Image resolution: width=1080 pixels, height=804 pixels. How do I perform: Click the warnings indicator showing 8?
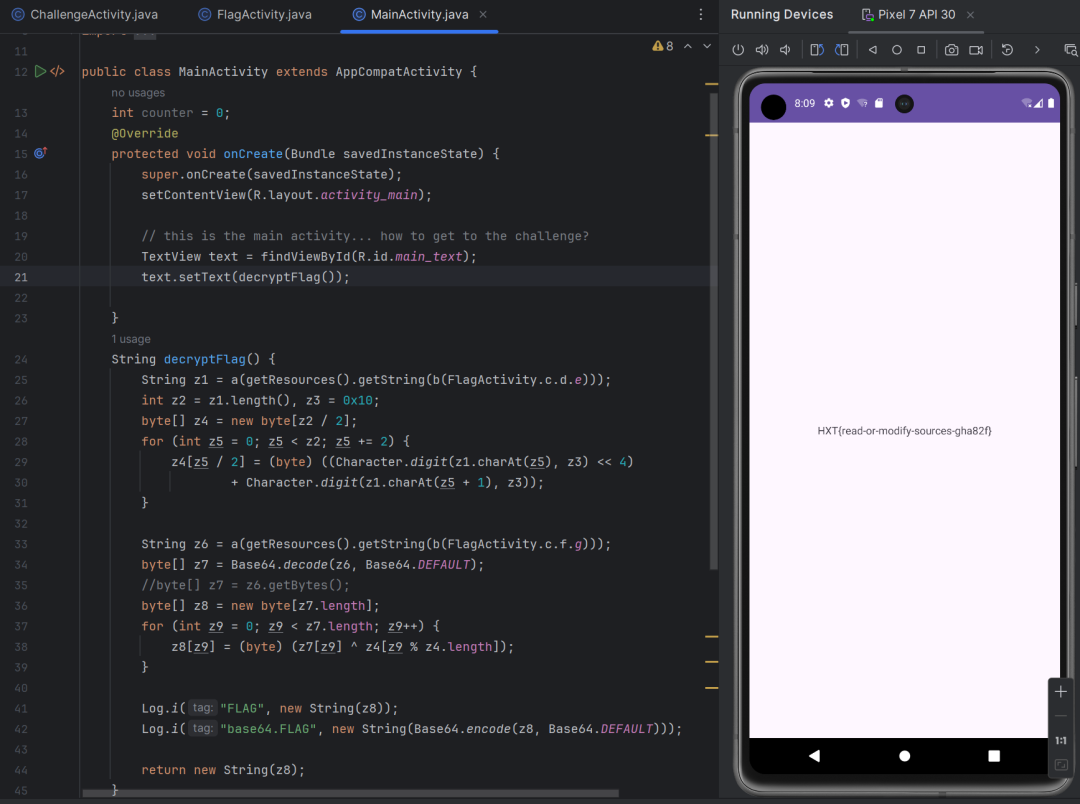(x=663, y=46)
